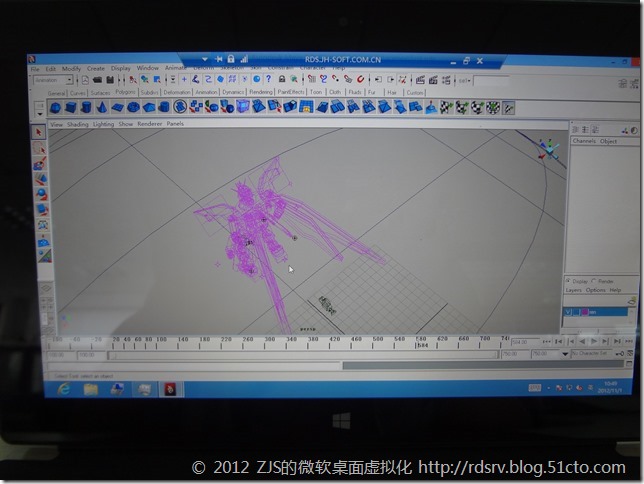Screen dimensions: 644x484
Task: Open Internet Explorer from the taskbar
Action: [x=64, y=389]
